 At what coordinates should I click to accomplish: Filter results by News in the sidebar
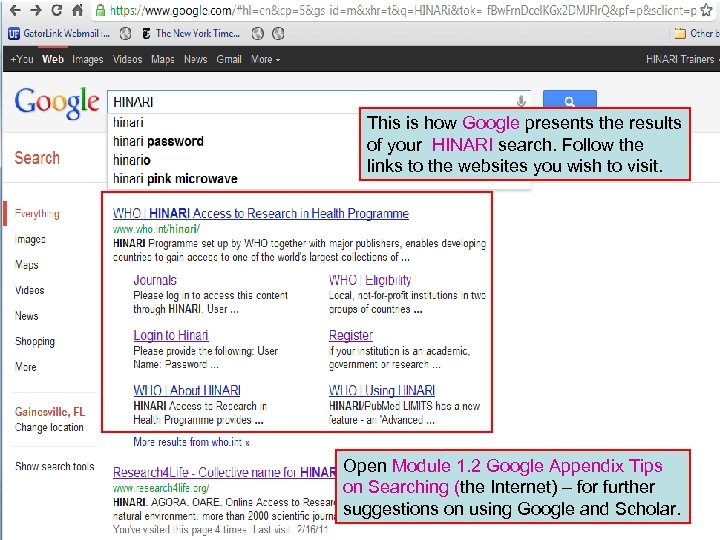[27, 316]
